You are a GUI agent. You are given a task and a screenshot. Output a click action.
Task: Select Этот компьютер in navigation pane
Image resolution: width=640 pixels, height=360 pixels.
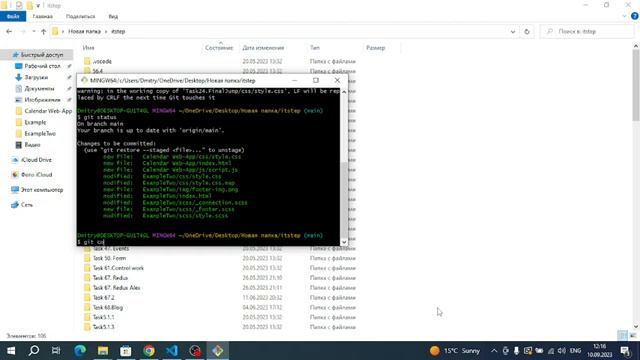point(42,190)
